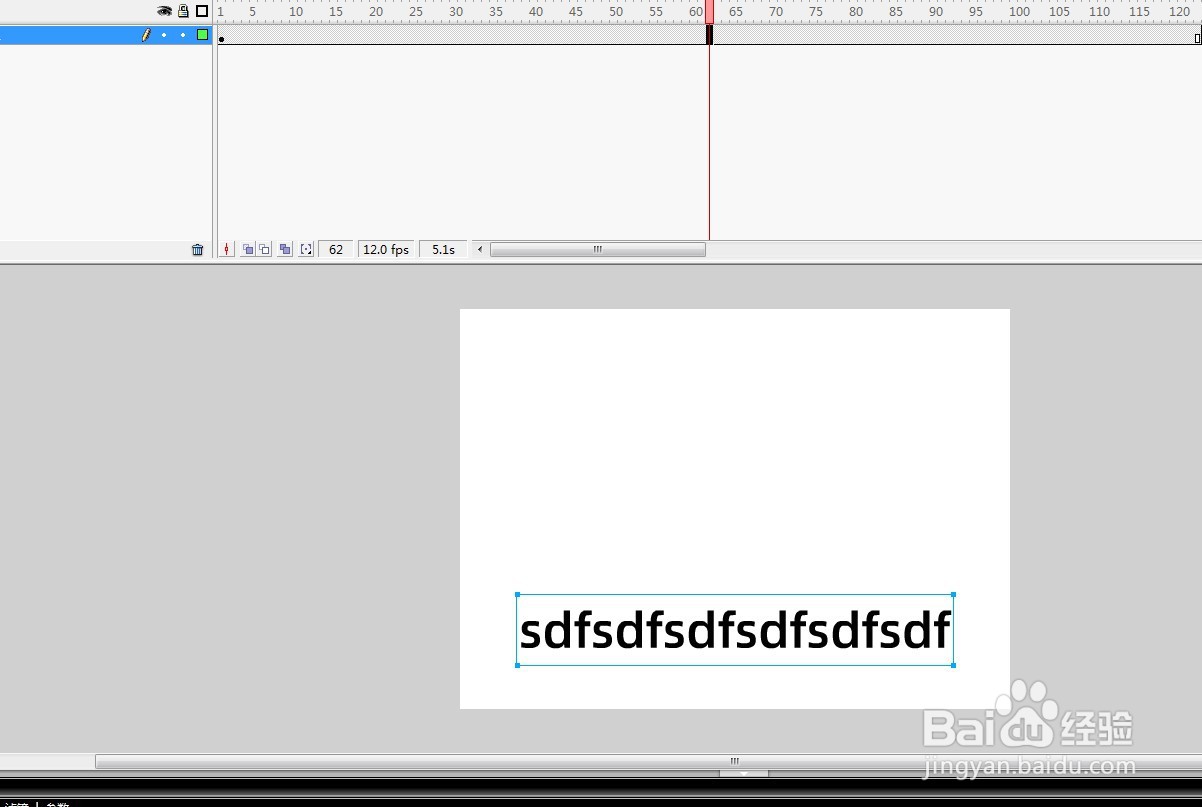
Task: Toggle the layer's lock dot under padlock column
Action: point(183,35)
